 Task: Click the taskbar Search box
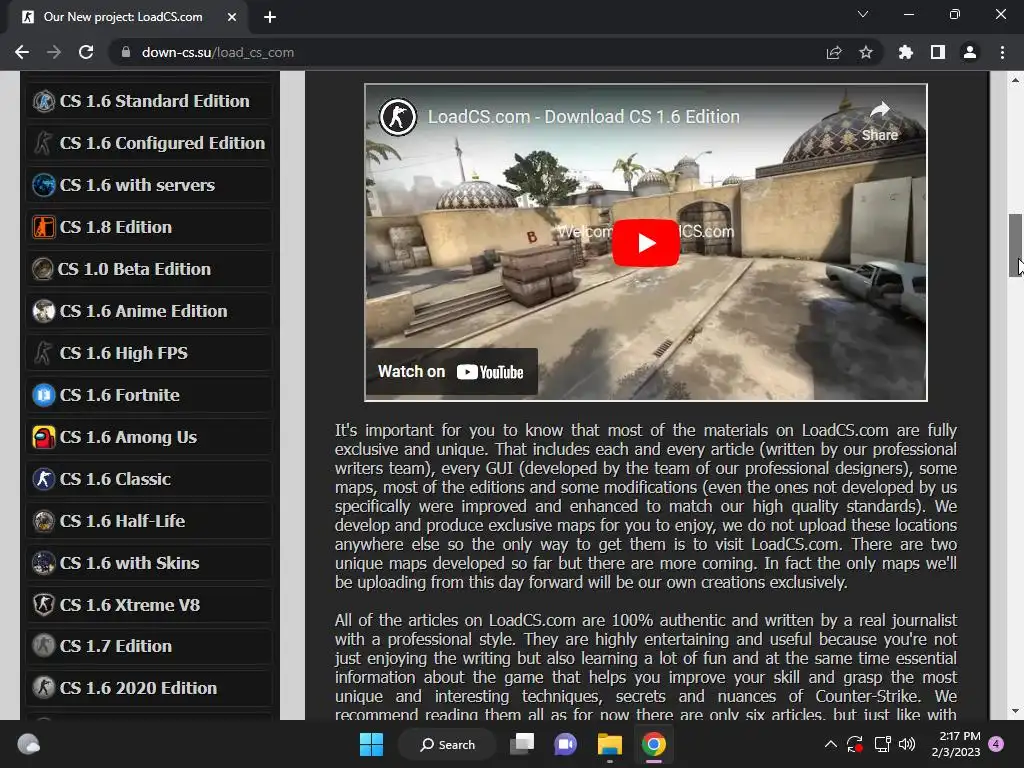448,744
